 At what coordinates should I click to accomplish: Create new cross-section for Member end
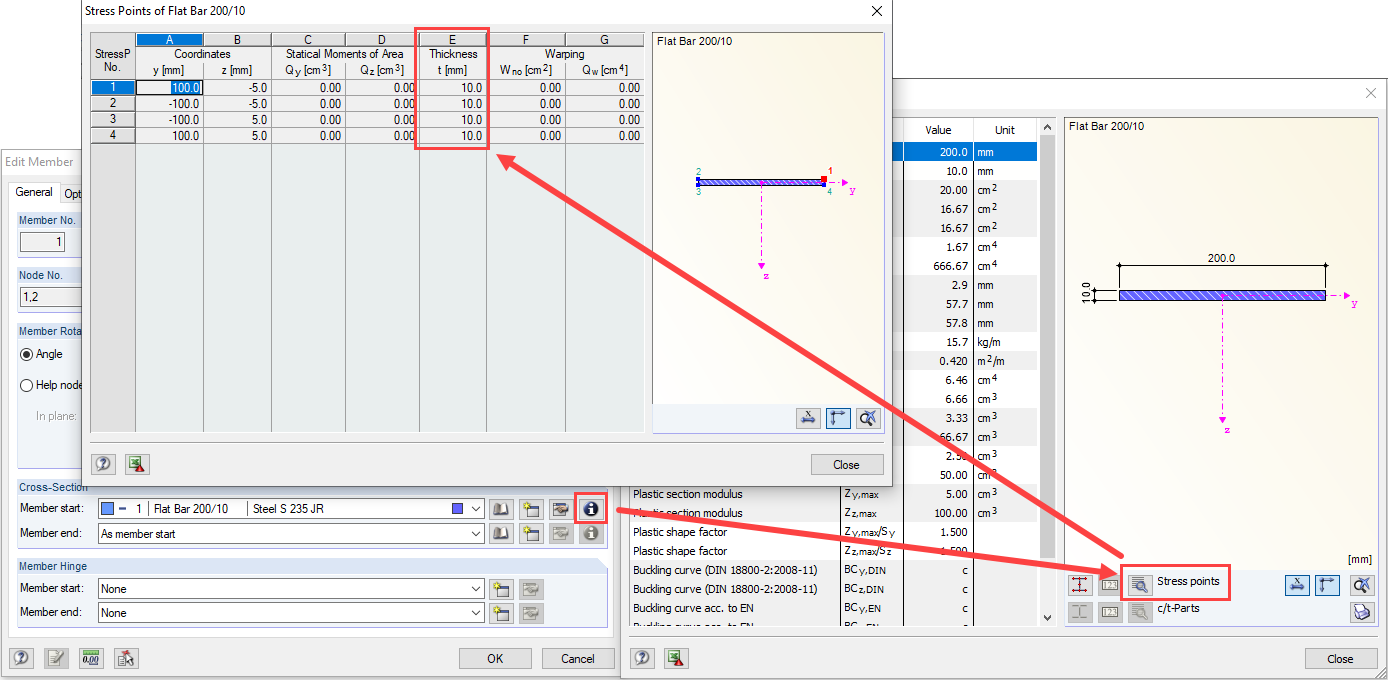(x=531, y=534)
